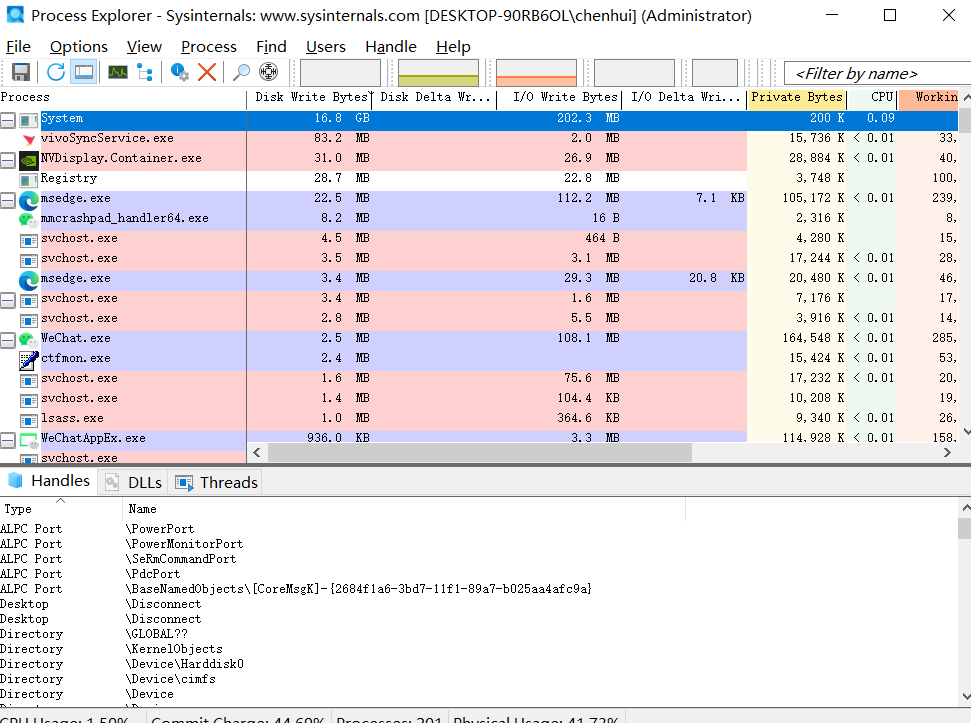Collapse the WeChat.exe tree node

tap(7, 340)
